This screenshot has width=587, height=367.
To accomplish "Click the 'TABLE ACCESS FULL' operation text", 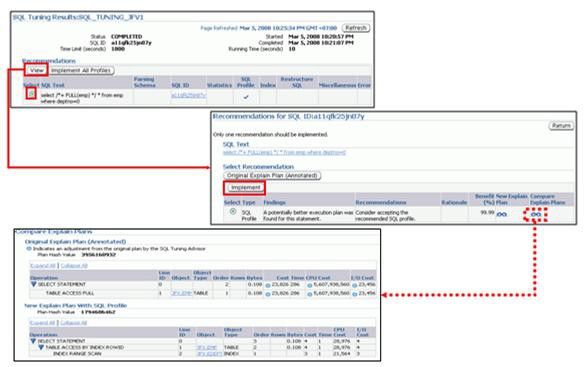I will pos(70,293).
